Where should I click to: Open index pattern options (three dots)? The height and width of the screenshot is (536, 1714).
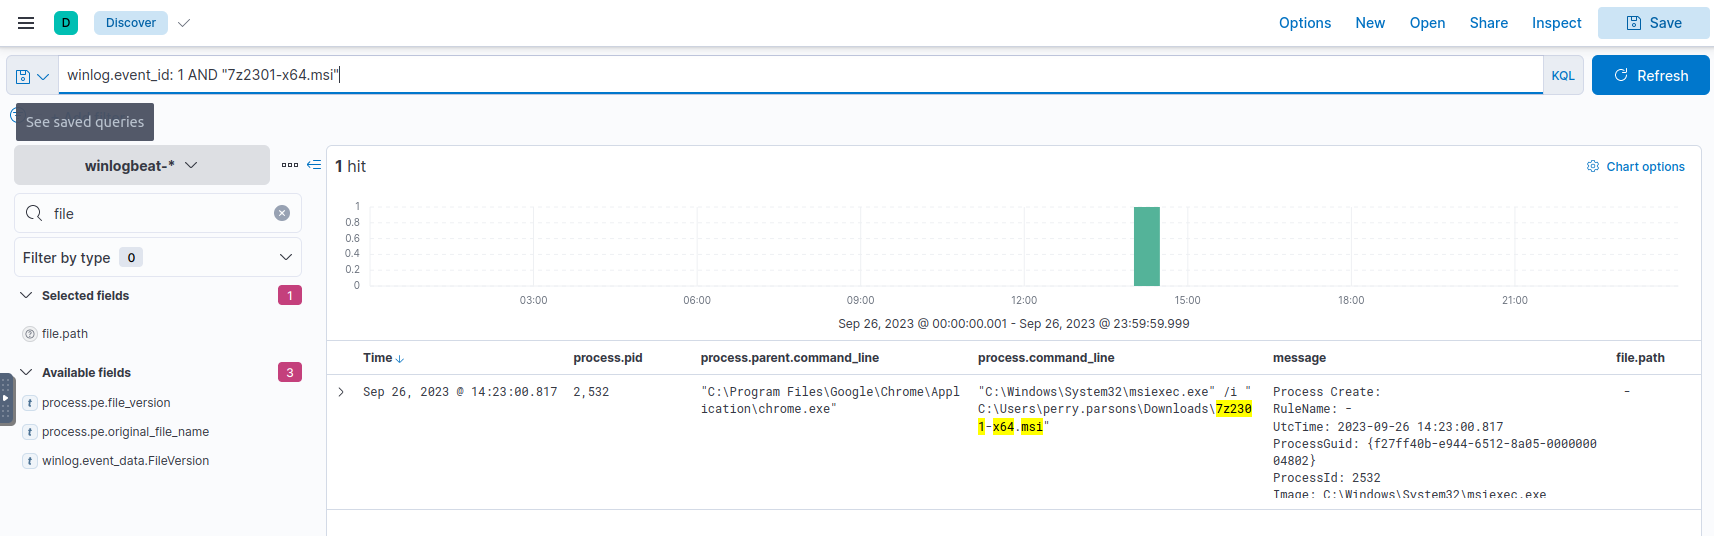coord(290,165)
